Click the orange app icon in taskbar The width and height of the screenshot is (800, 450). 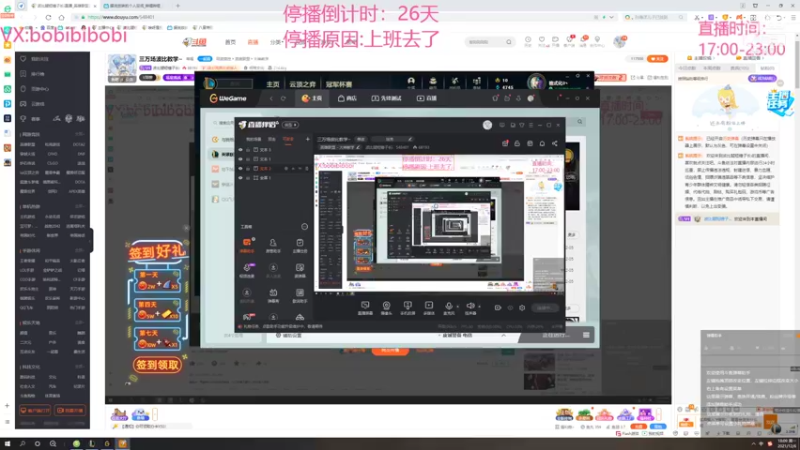(122, 444)
